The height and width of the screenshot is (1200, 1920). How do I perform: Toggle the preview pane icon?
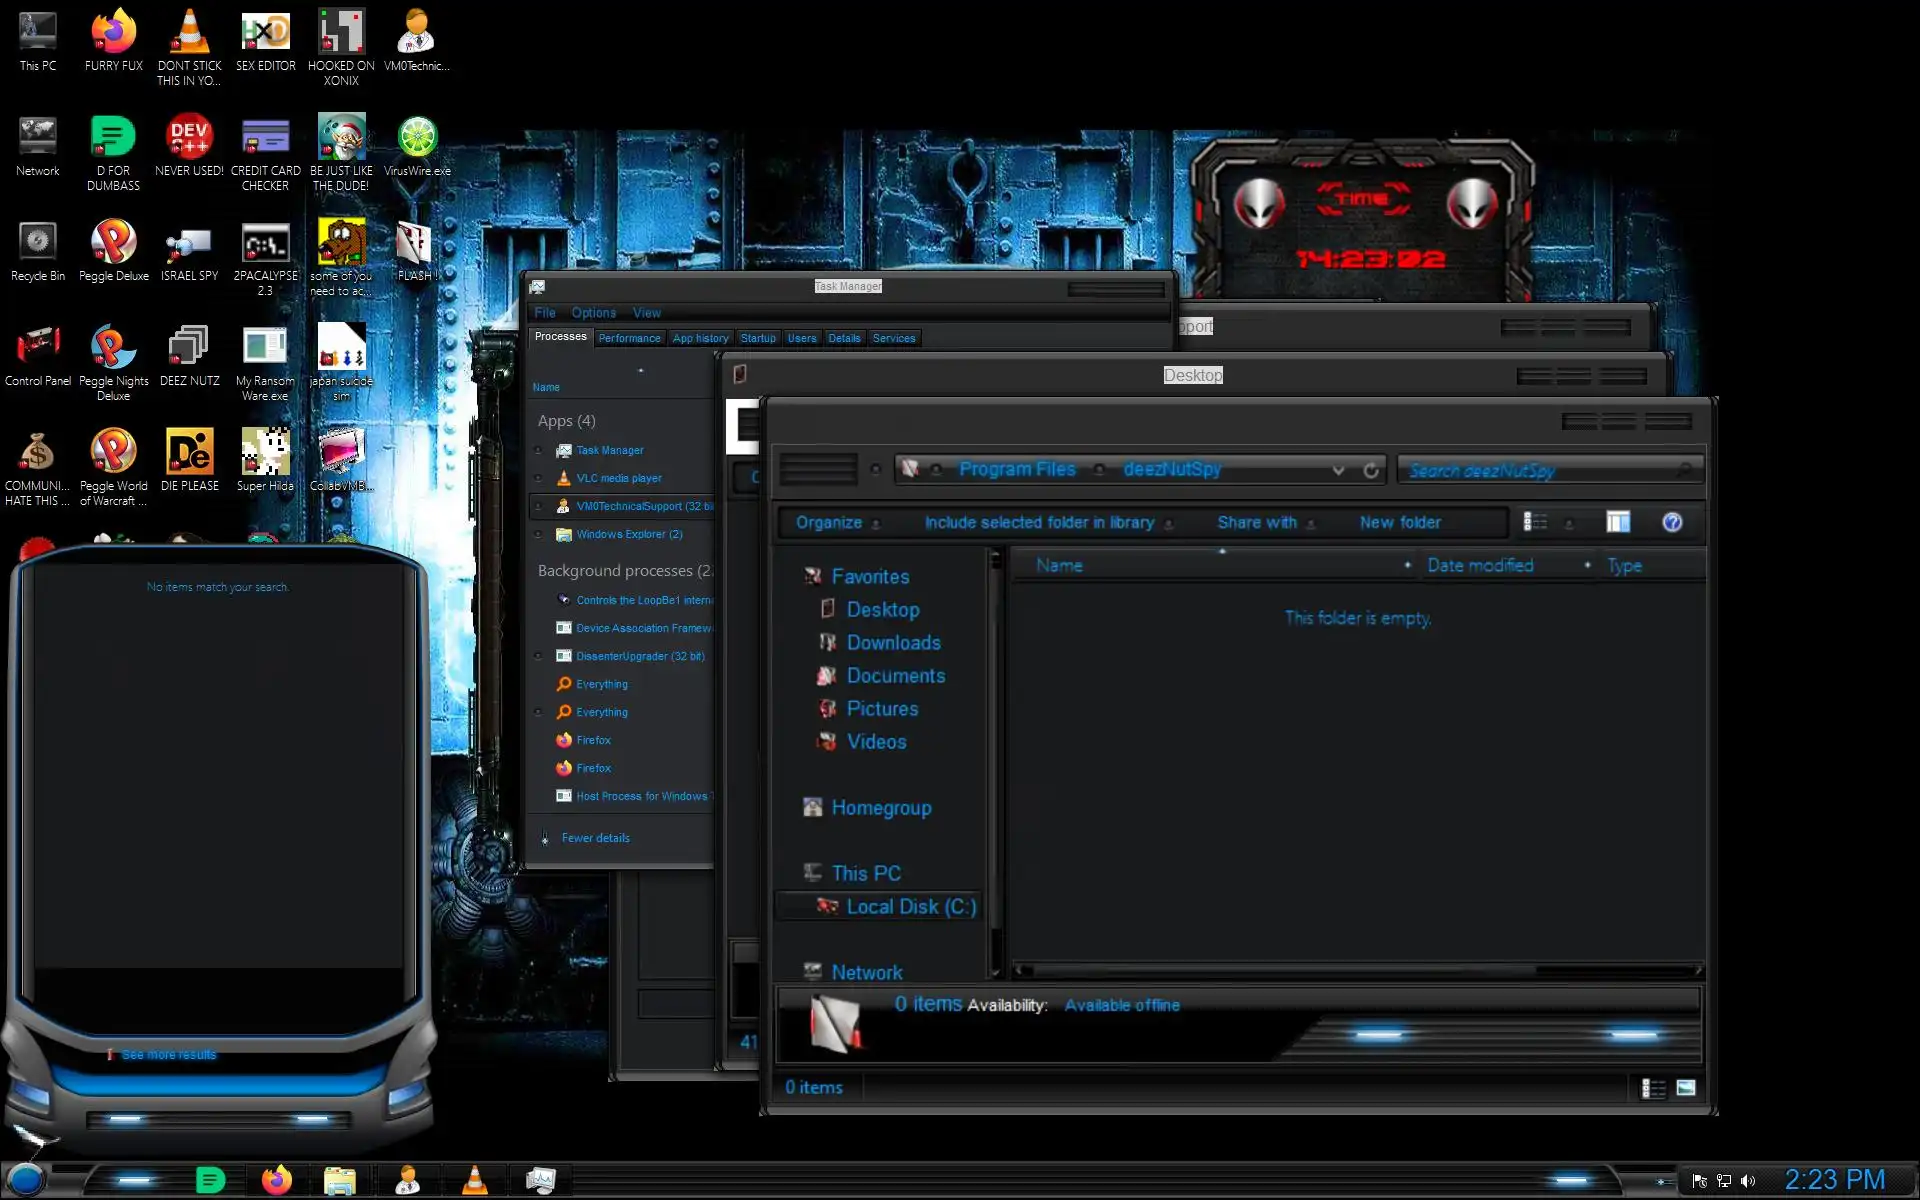1618,522
